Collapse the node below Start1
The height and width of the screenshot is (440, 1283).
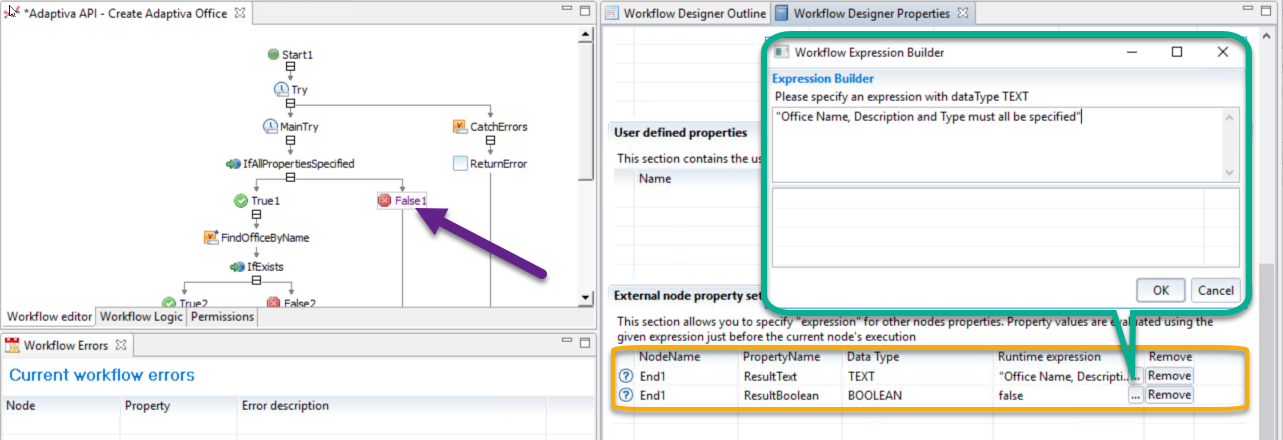pyautogui.click(x=290, y=68)
